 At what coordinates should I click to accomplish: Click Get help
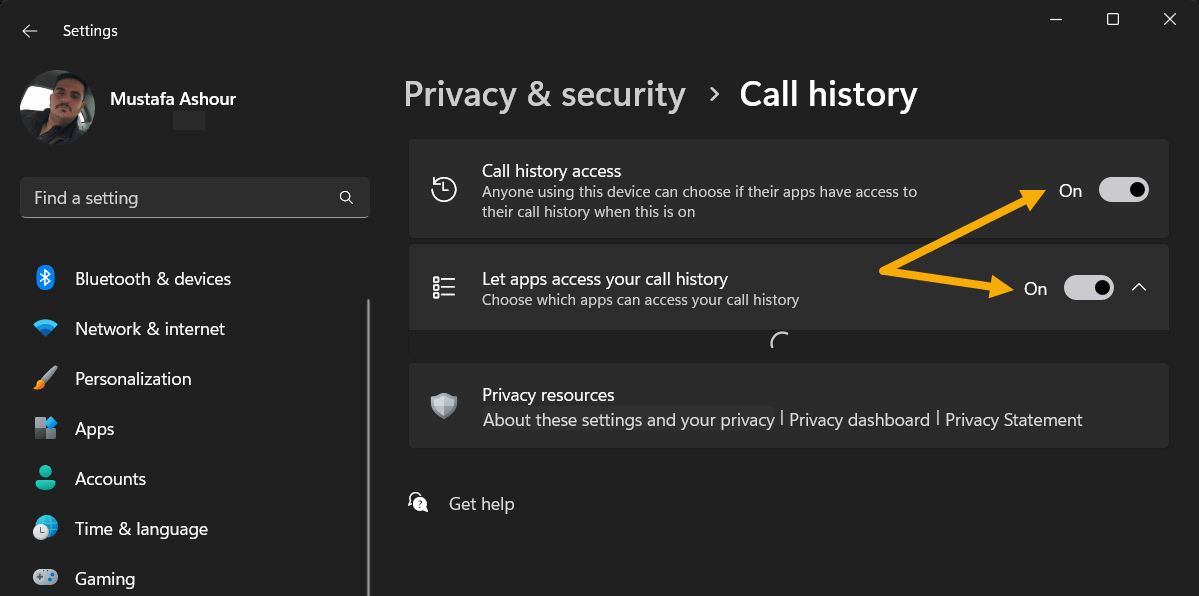pyautogui.click(x=481, y=503)
